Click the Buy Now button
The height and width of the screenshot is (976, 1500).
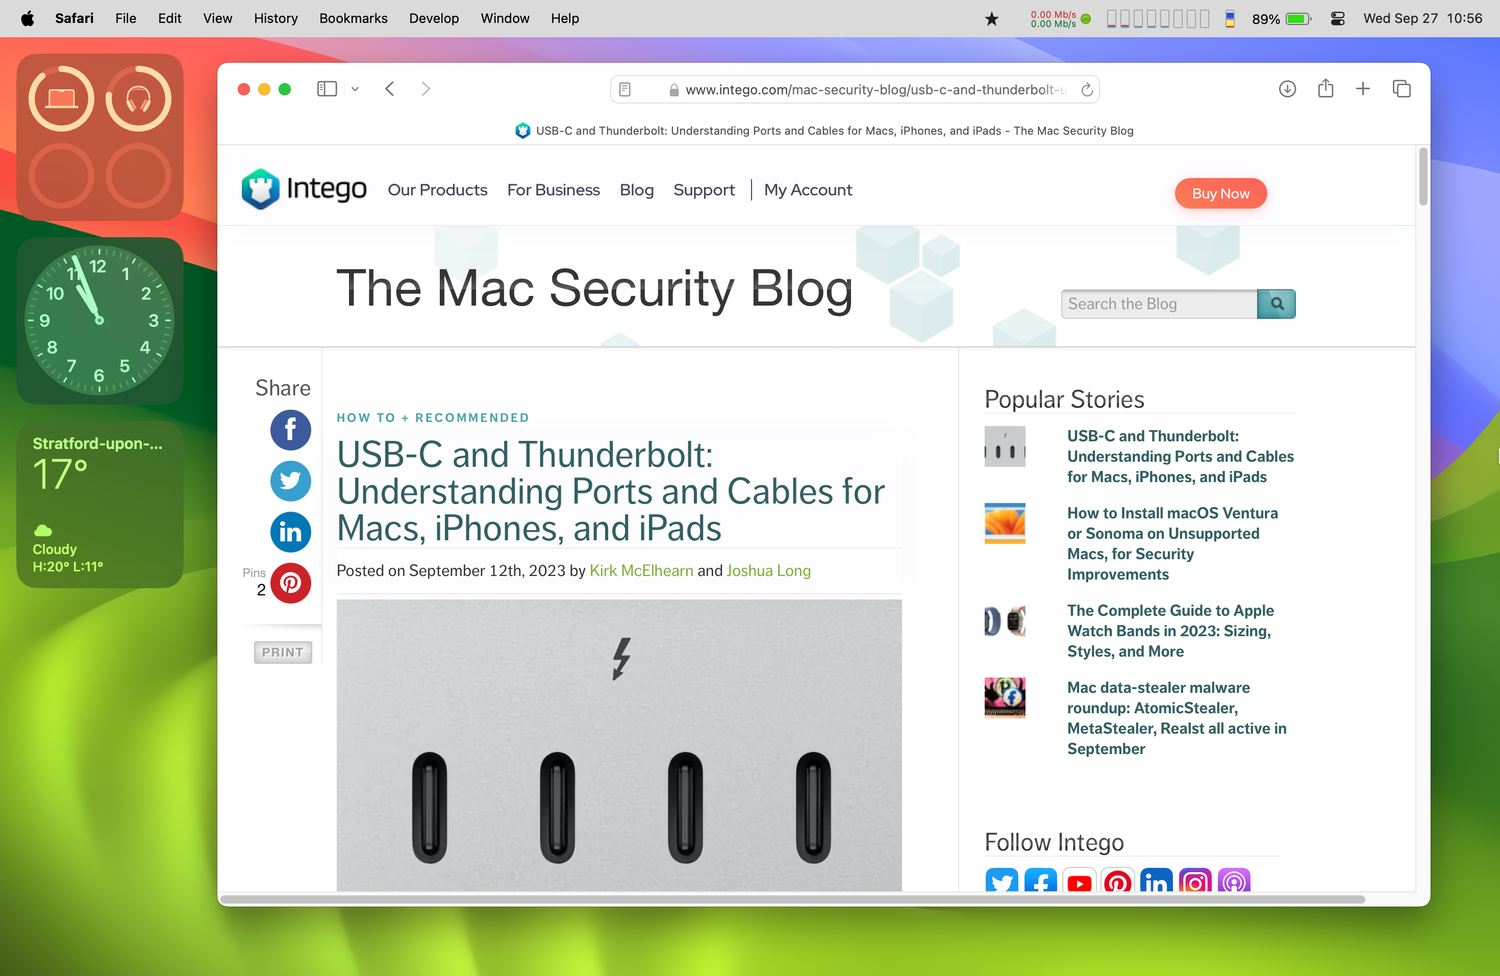[1221, 194]
